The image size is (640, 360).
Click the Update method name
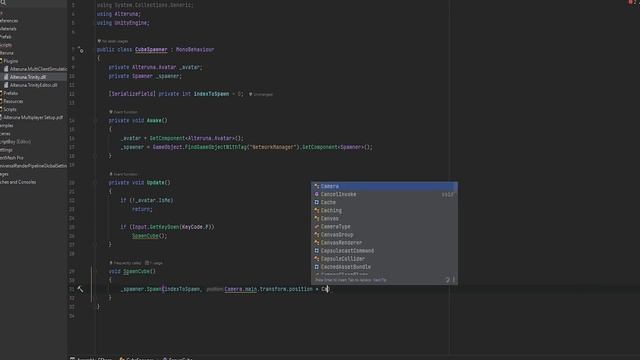[156, 182]
